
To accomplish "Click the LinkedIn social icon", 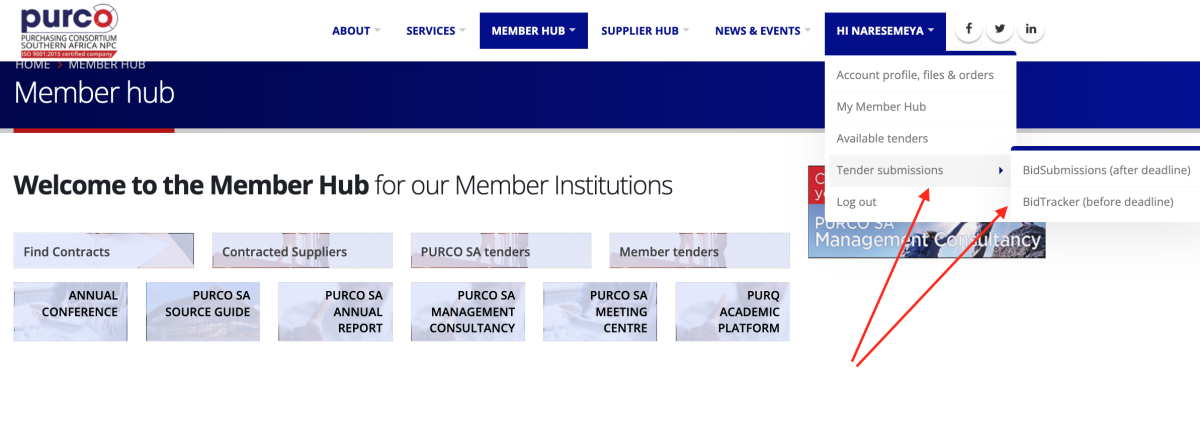I will click(1031, 30).
